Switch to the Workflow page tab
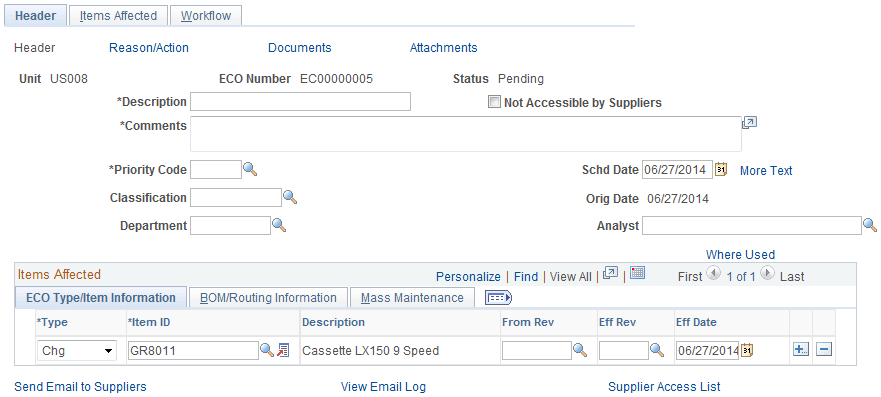Screen dimensions: 881x397 click(206, 16)
